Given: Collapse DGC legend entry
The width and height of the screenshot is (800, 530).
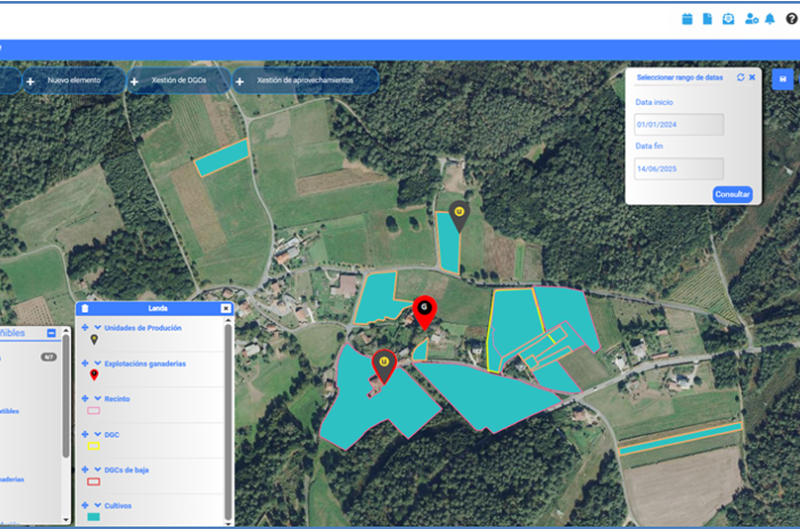Looking at the screenshot, I should pos(97,434).
